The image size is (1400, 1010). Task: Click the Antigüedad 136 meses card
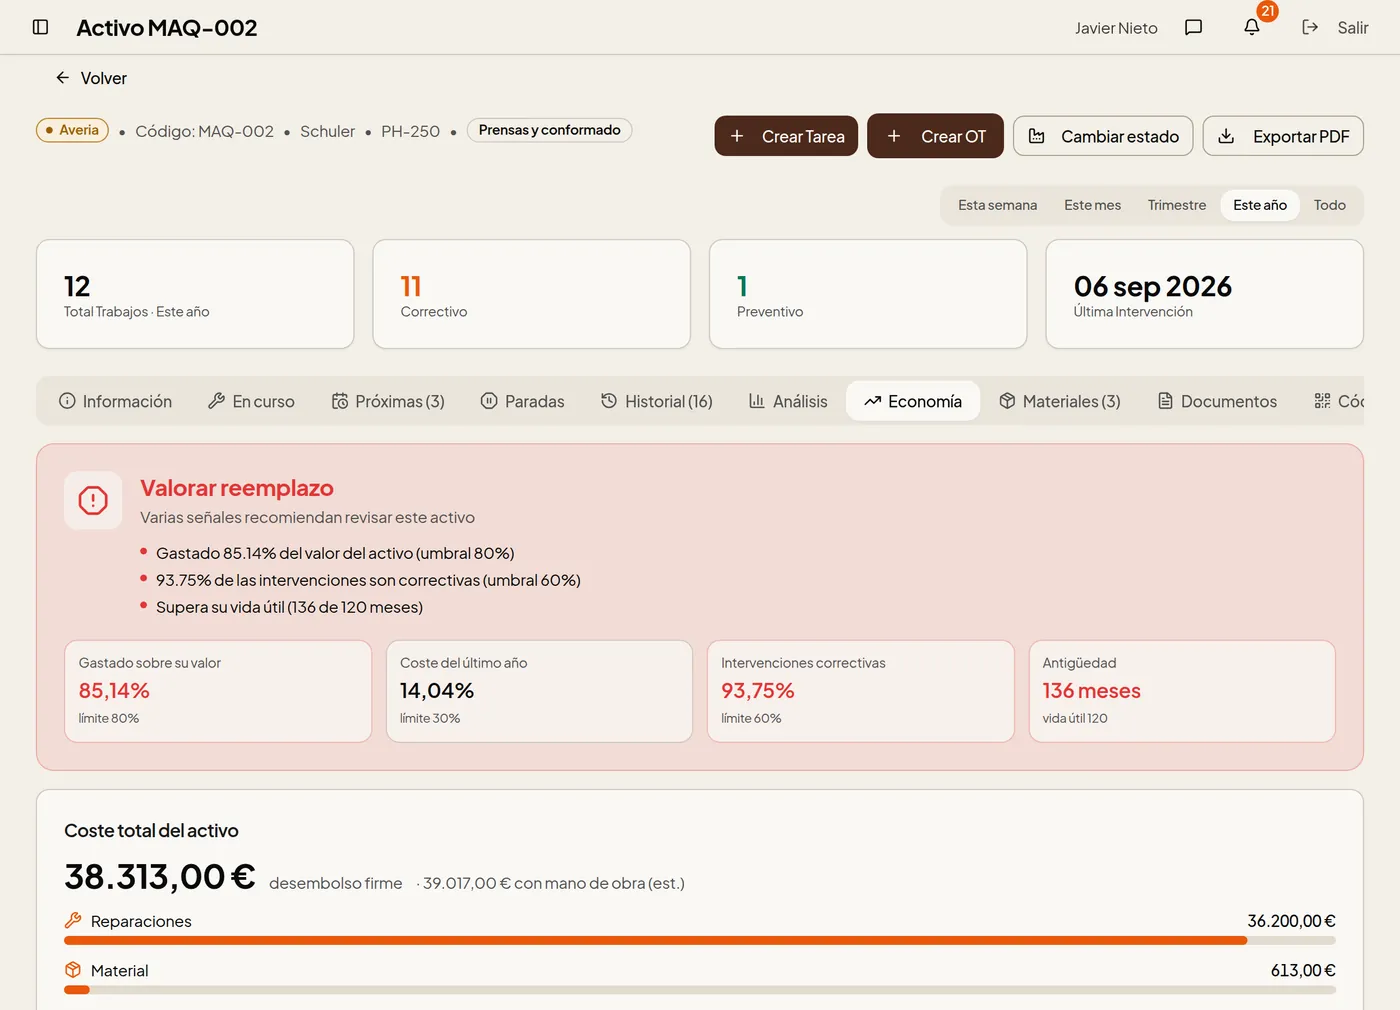click(x=1182, y=691)
